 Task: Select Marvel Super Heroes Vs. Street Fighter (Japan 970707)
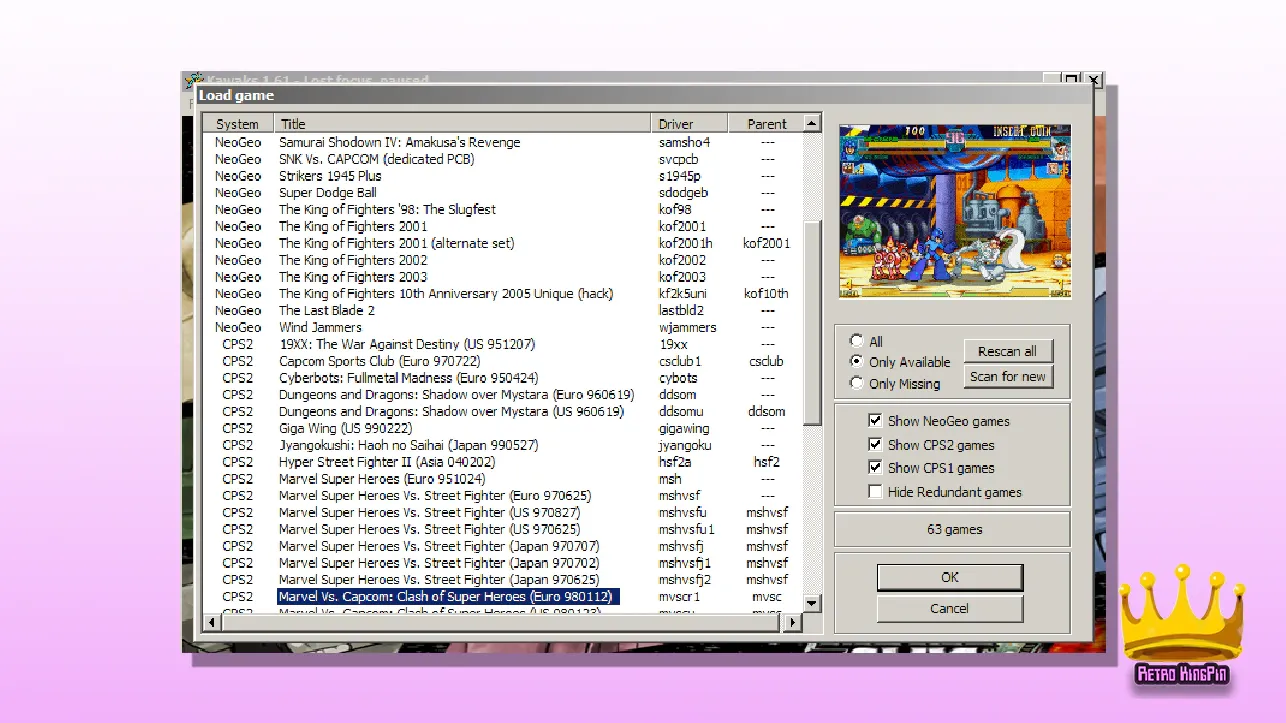tap(503, 546)
